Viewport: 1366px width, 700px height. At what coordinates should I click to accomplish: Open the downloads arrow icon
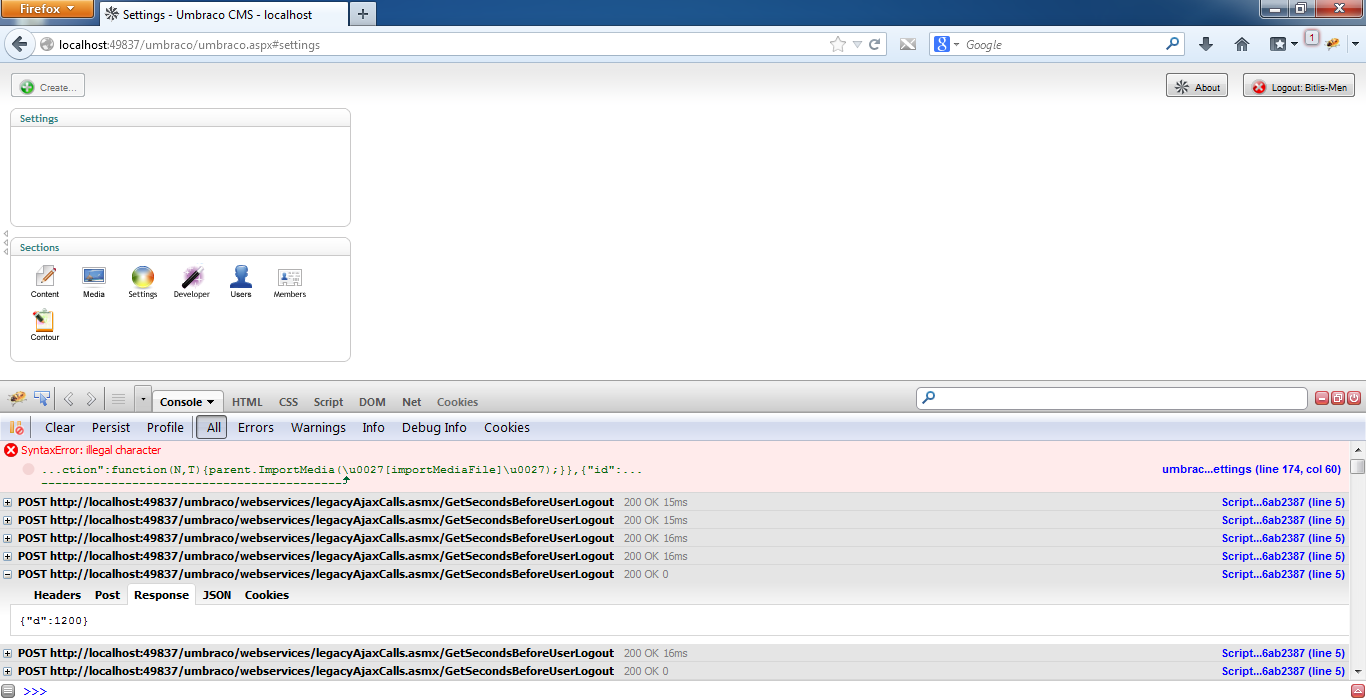[1205, 44]
